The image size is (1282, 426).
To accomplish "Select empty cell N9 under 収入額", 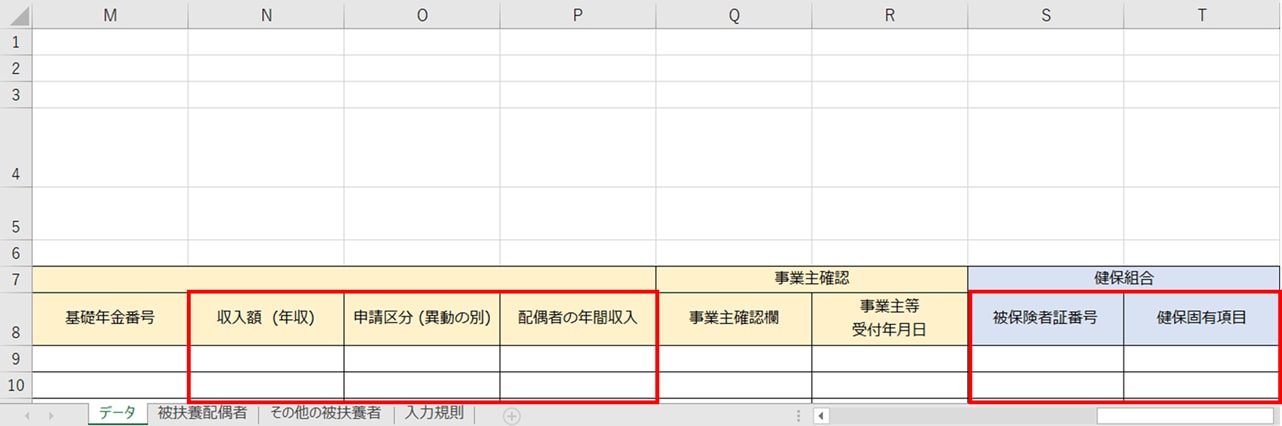I will coord(266,358).
